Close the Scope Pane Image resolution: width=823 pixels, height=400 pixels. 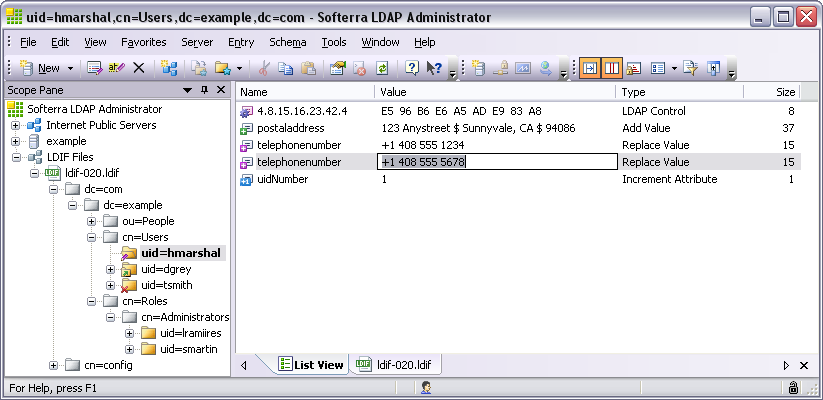coord(221,90)
